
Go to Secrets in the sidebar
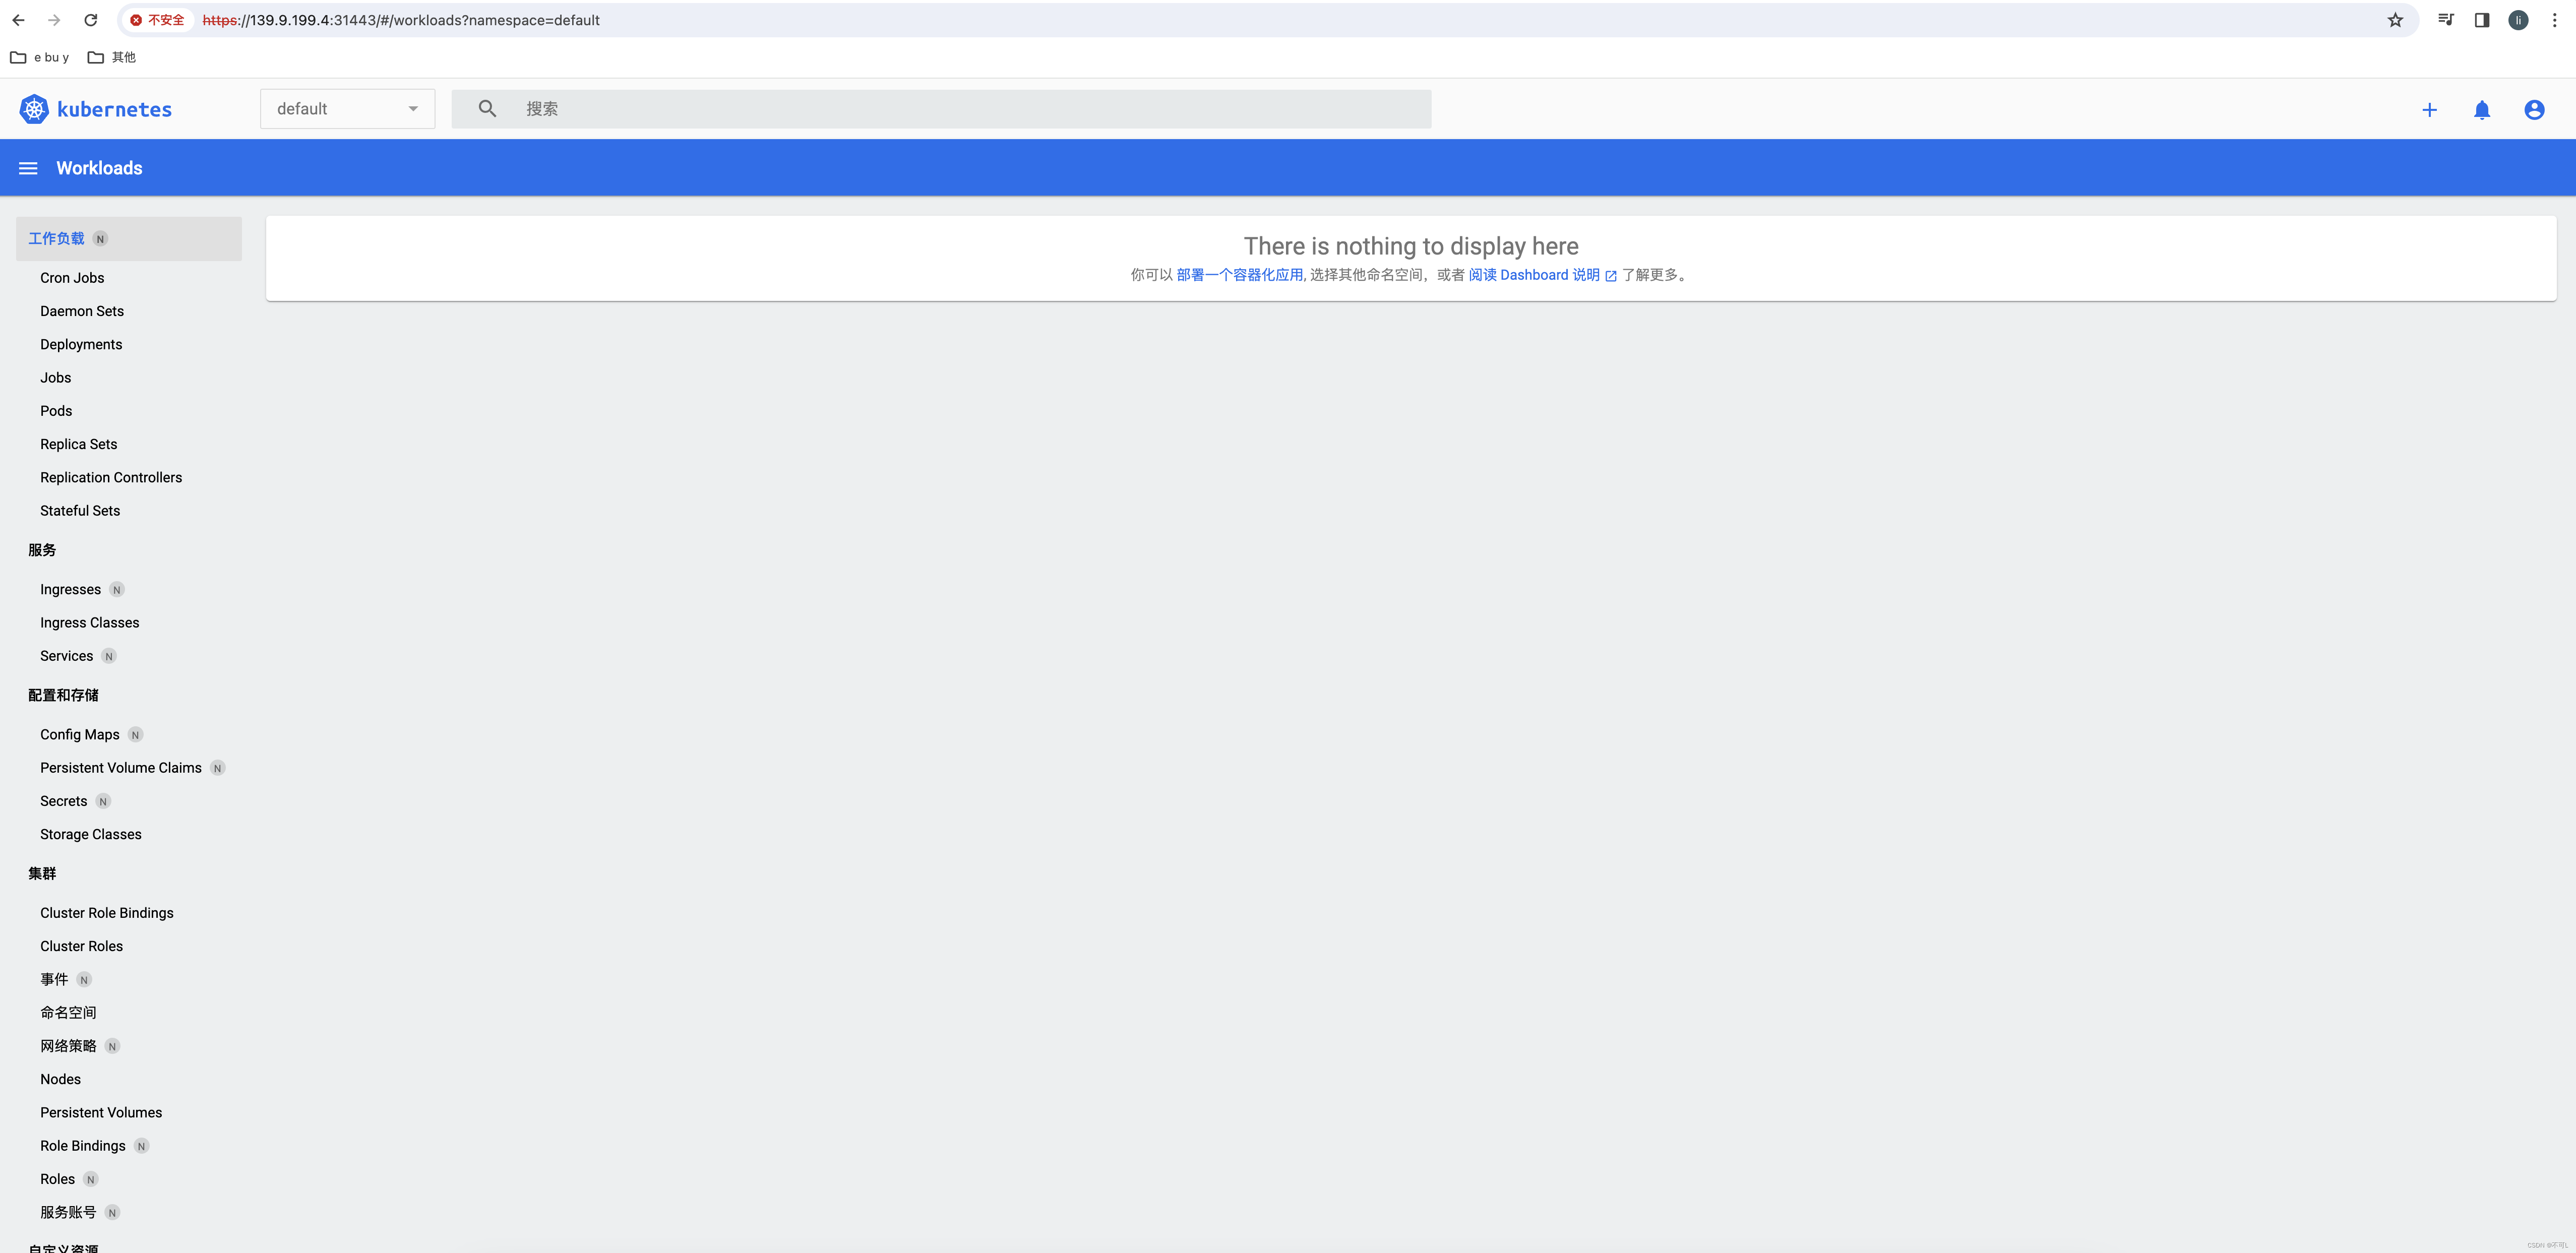click(x=64, y=801)
